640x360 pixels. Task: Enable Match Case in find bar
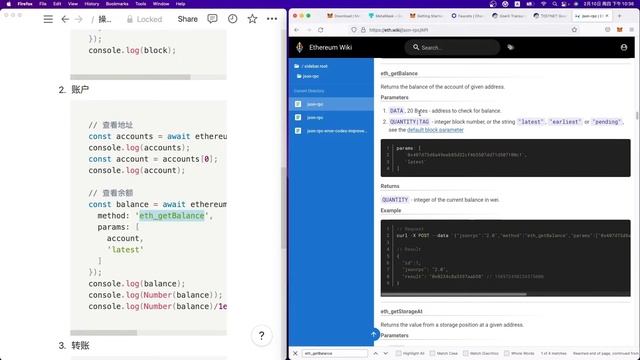tap(444, 353)
